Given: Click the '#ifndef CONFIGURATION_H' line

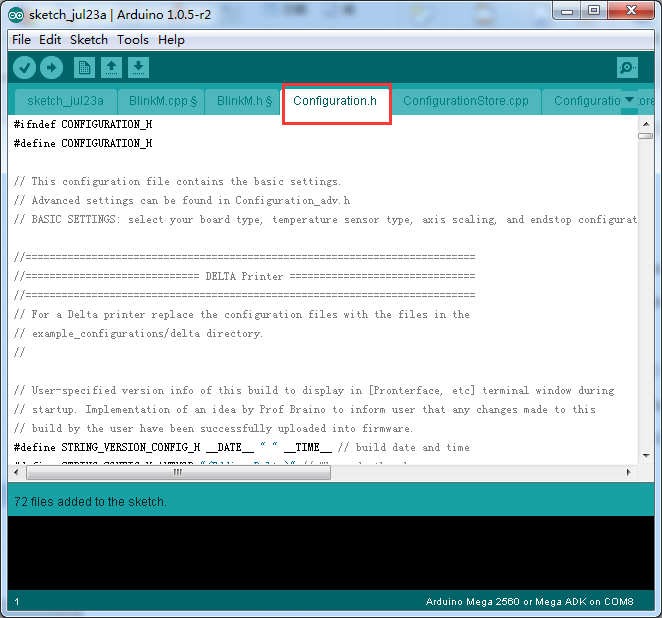Looking at the screenshot, I should pyautogui.click(x=83, y=125).
